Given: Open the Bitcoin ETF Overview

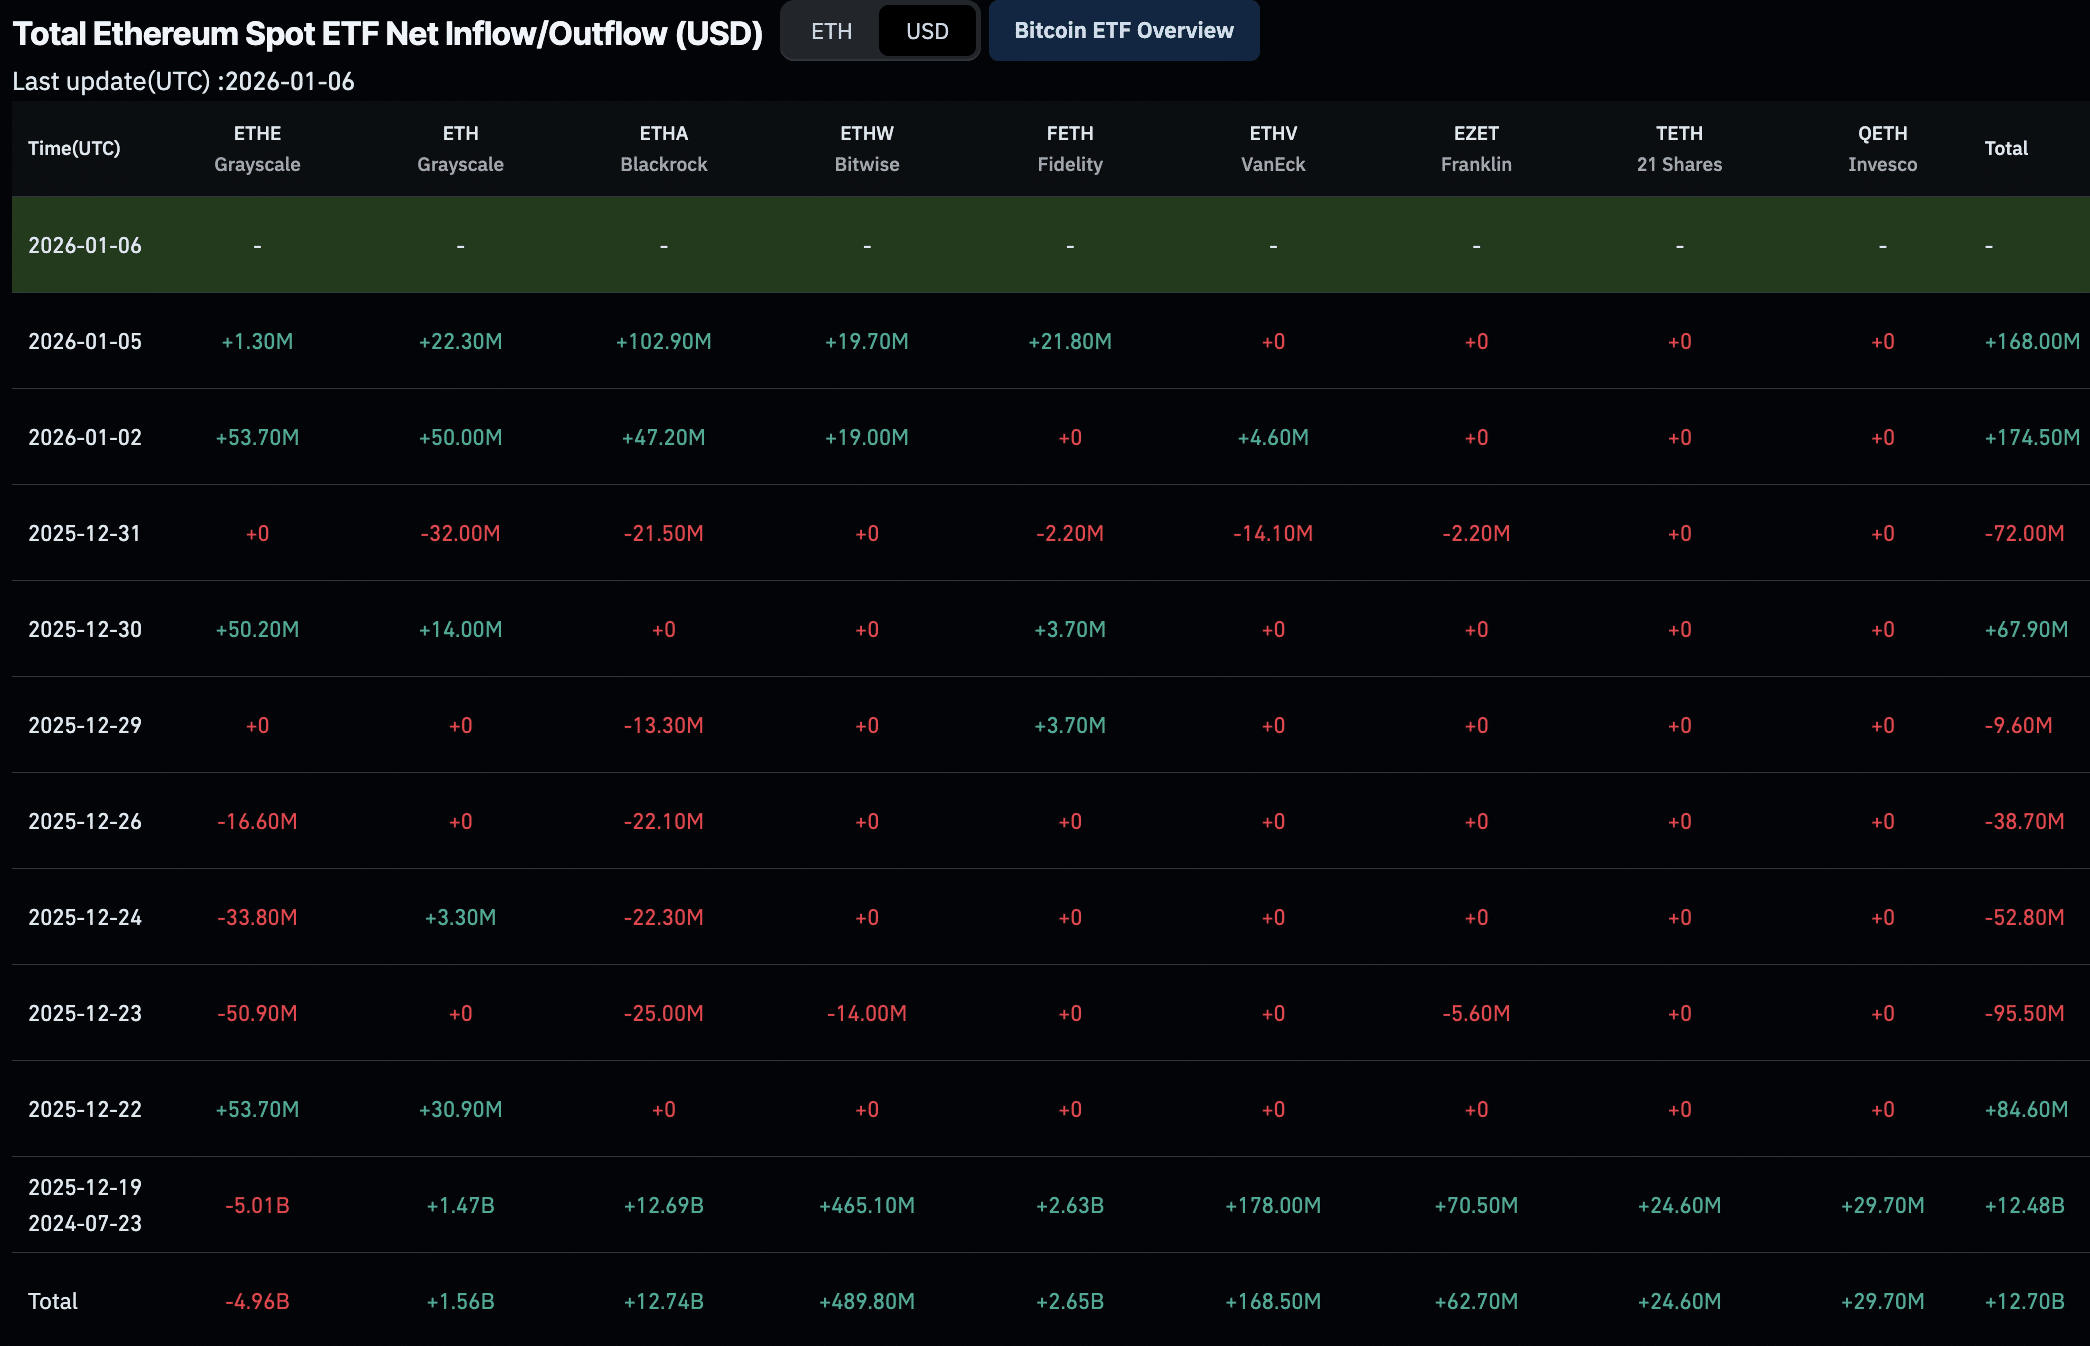Looking at the screenshot, I should click(1123, 31).
